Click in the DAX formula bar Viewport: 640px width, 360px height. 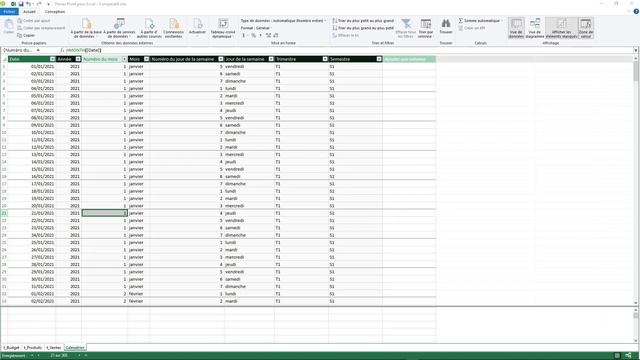click(x=349, y=50)
